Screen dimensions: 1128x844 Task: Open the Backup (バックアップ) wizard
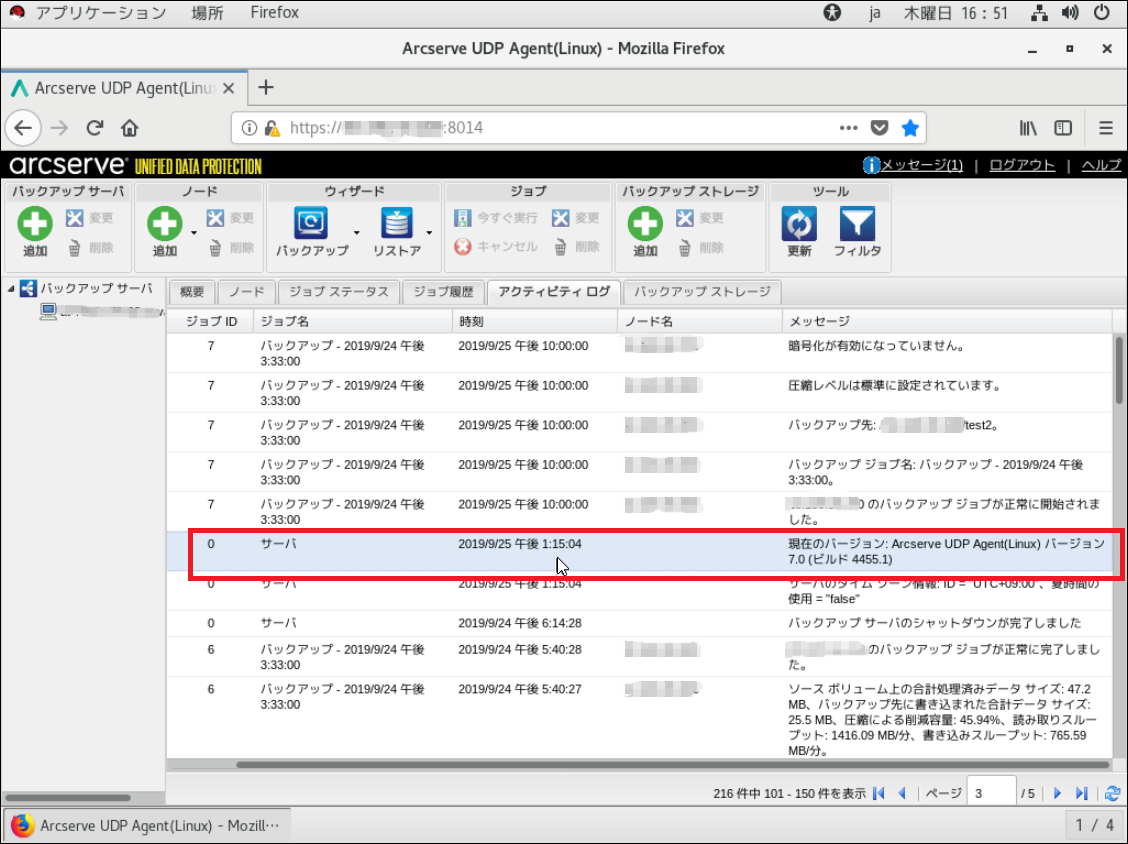311,232
